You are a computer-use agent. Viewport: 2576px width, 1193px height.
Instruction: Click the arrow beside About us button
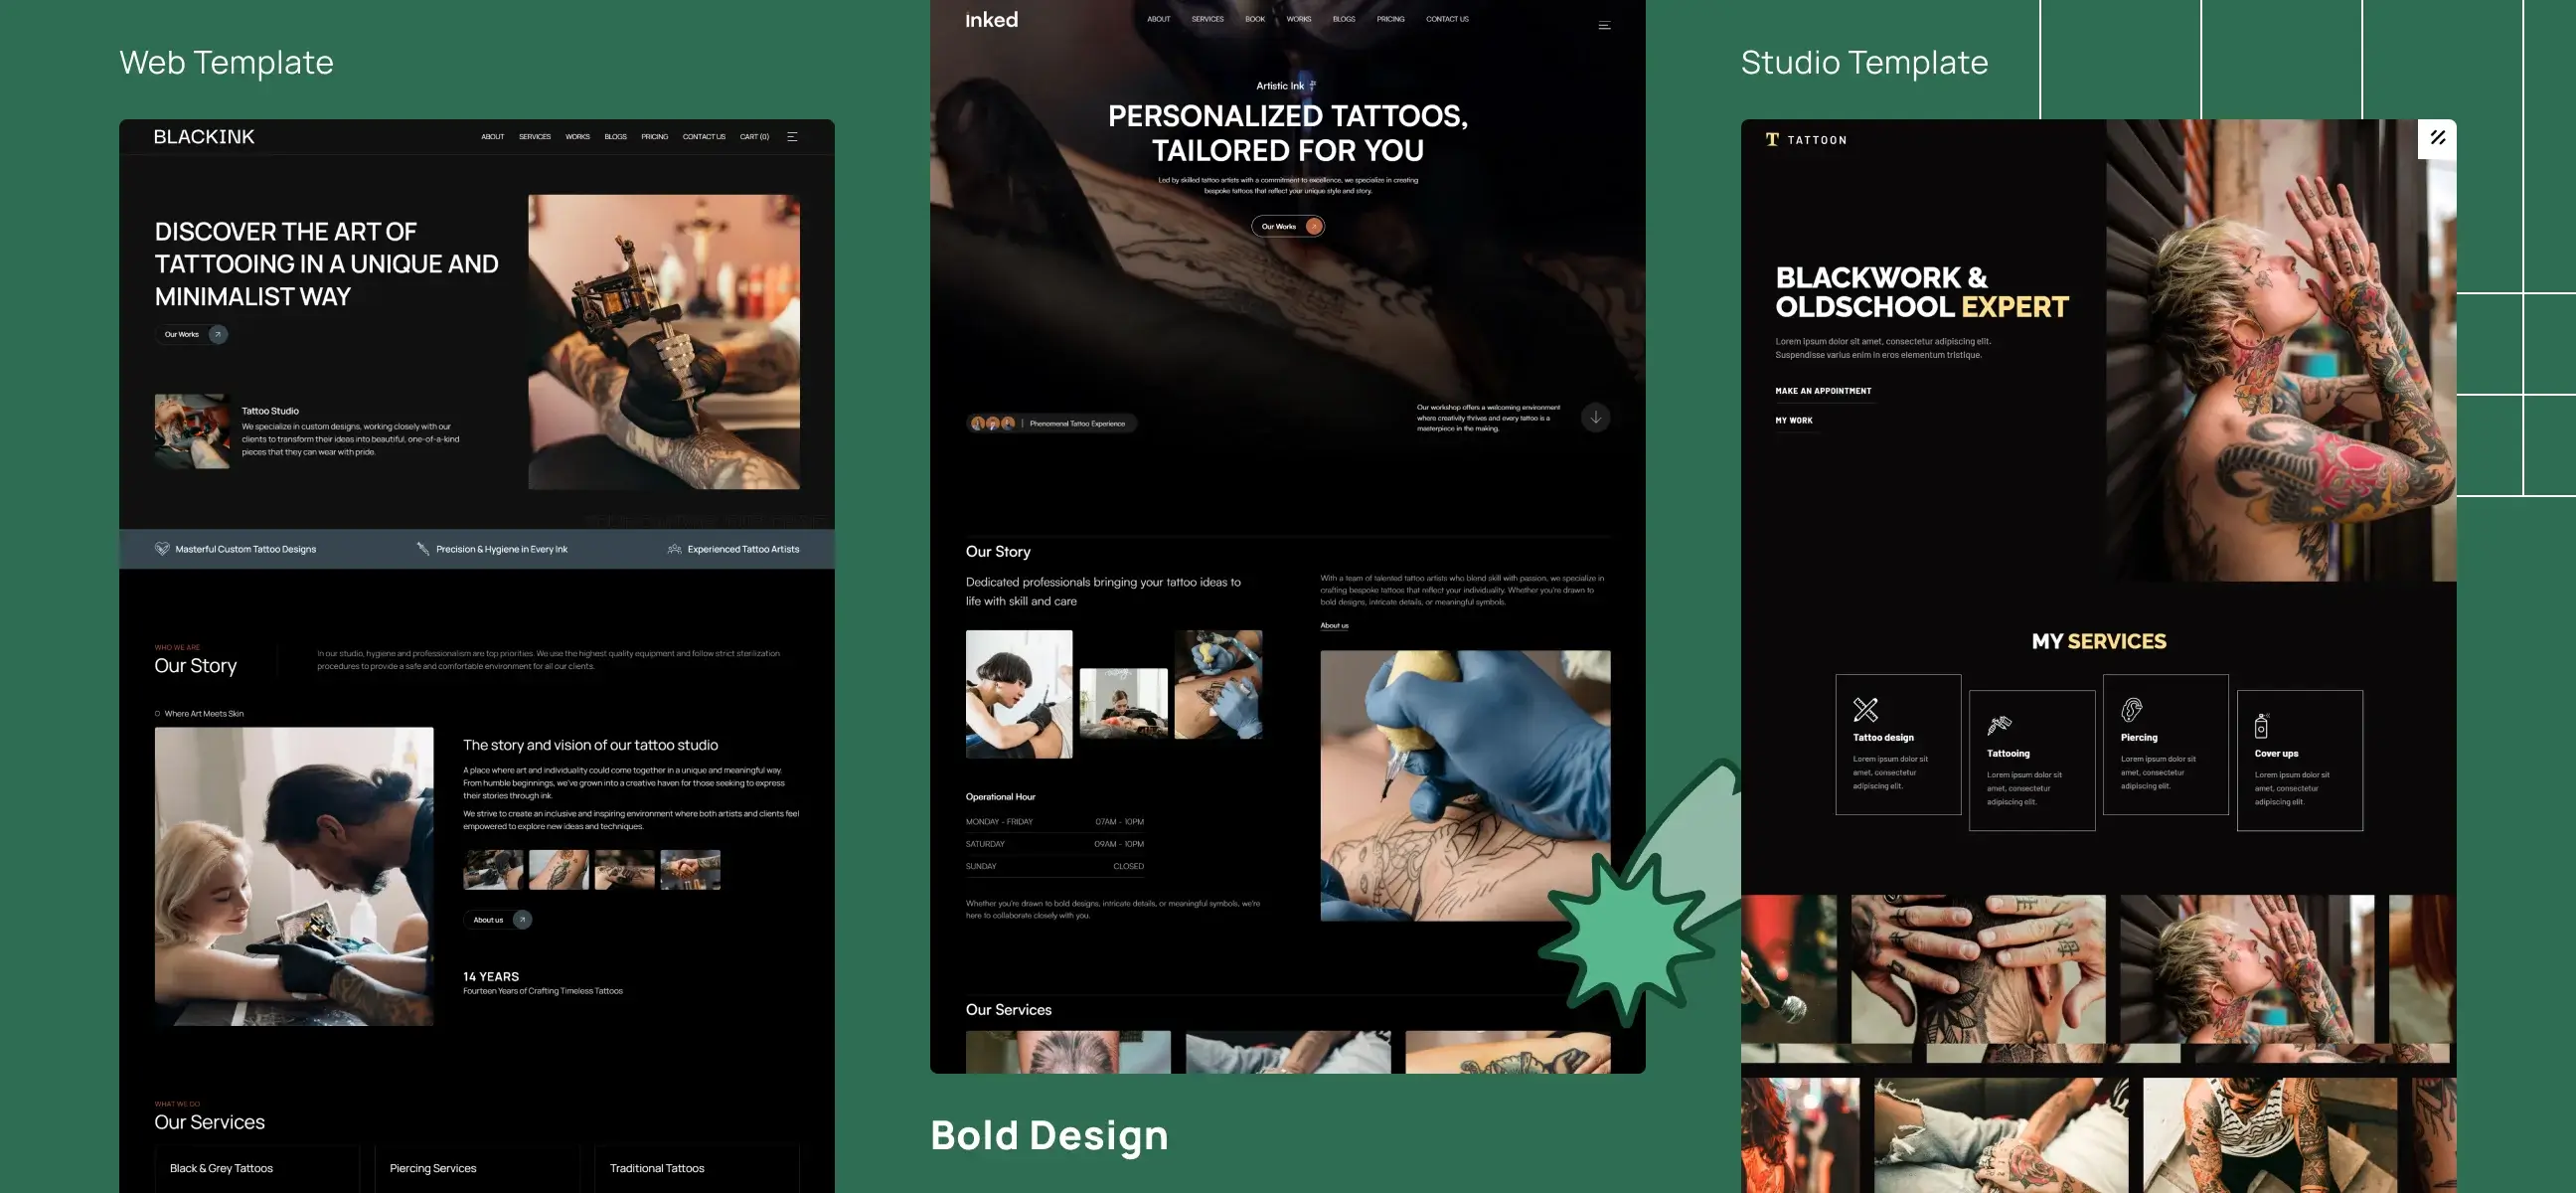point(522,920)
